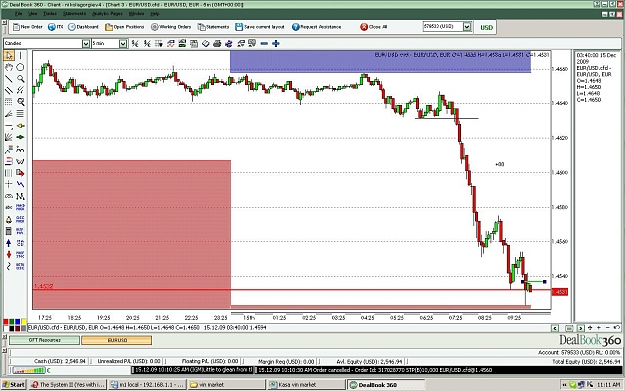The width and height of the screenshot is (625, 391).
Task: Click the red current price label on axis
Action: tap(560, 292)
